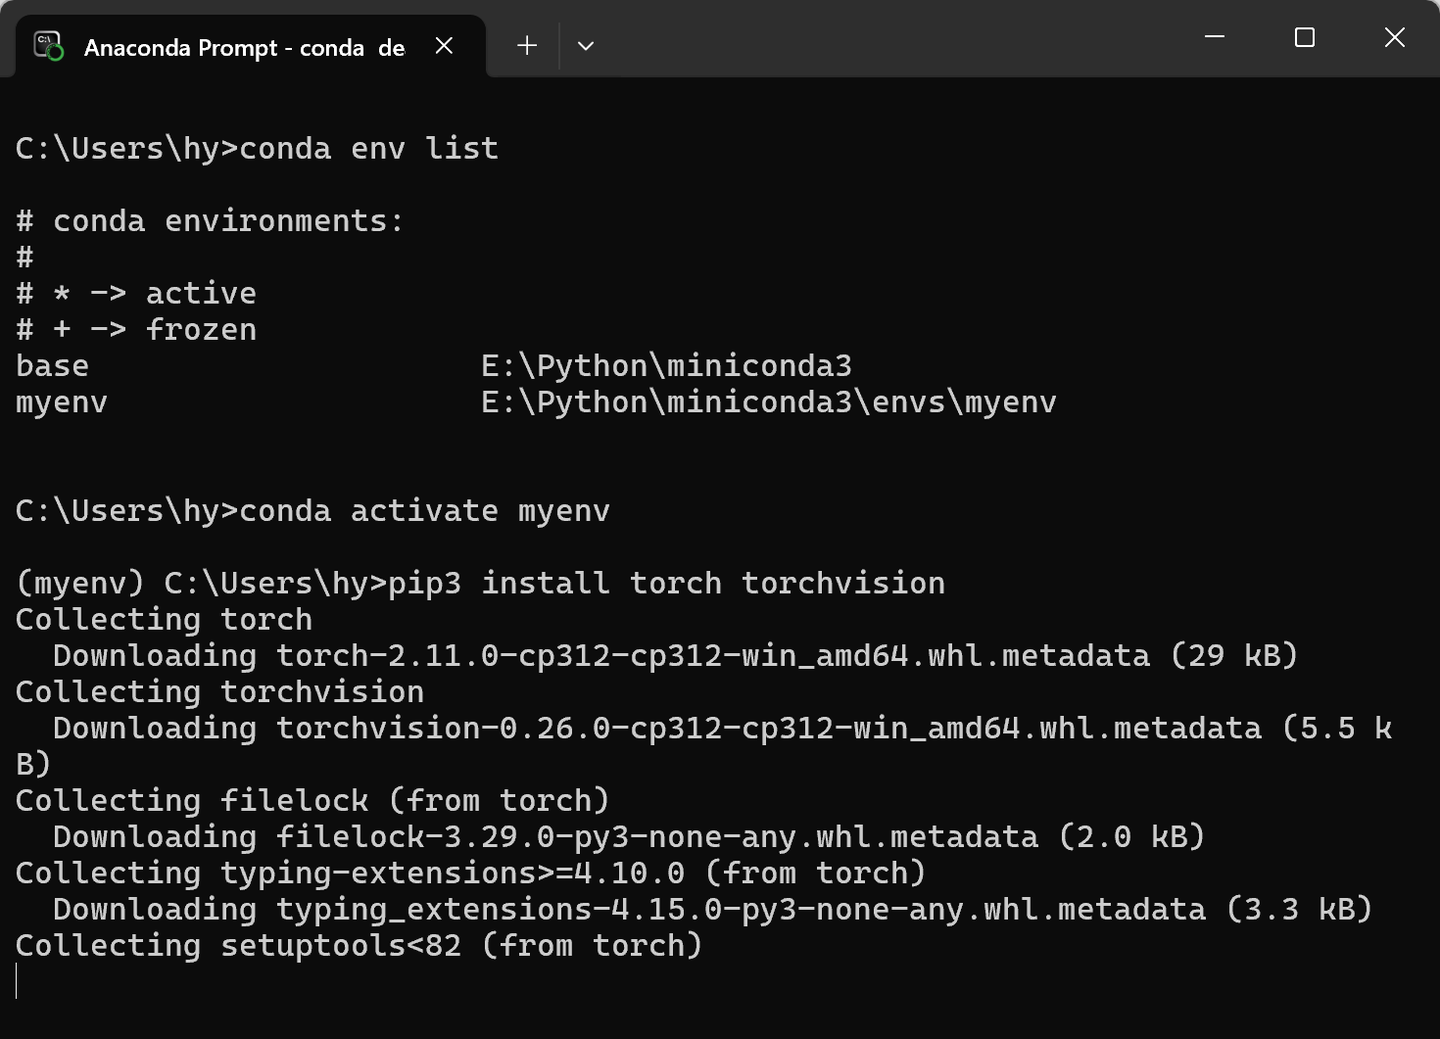Select the Anaconda Prompt tab title
The width and height of the screenshot is (1440, 1039).
tap(244, 48)
